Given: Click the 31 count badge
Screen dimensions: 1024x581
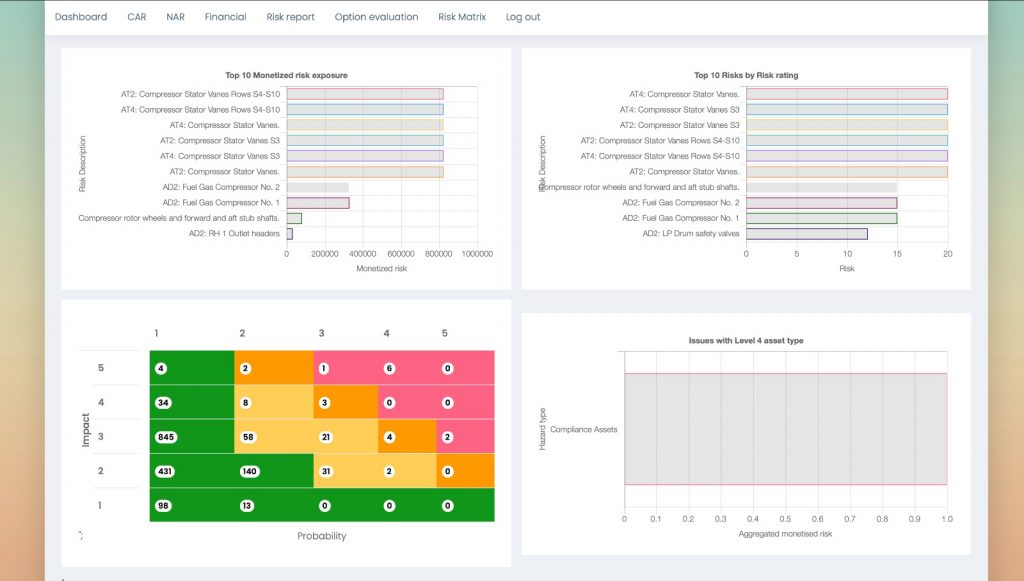Looking at the screenshot, I should [326, 471].
